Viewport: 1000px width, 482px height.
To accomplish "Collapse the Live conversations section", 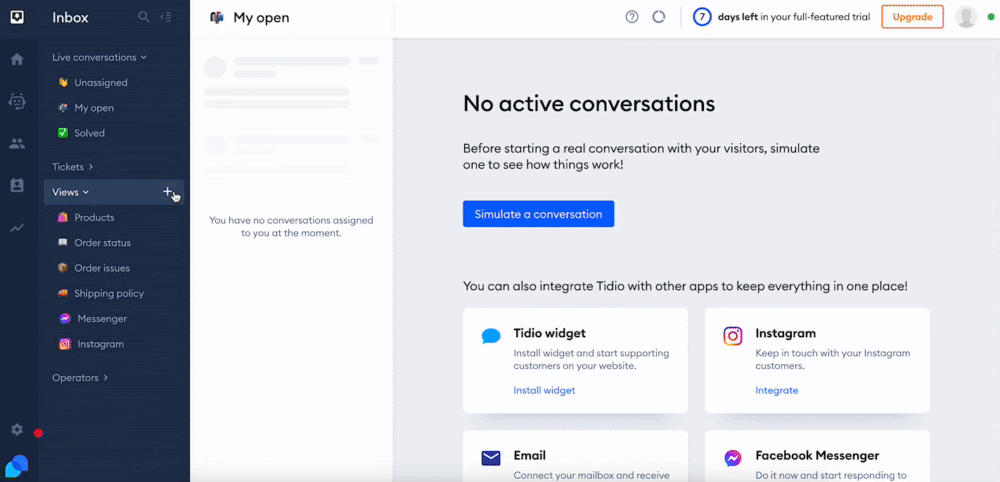I will point(99,57).
